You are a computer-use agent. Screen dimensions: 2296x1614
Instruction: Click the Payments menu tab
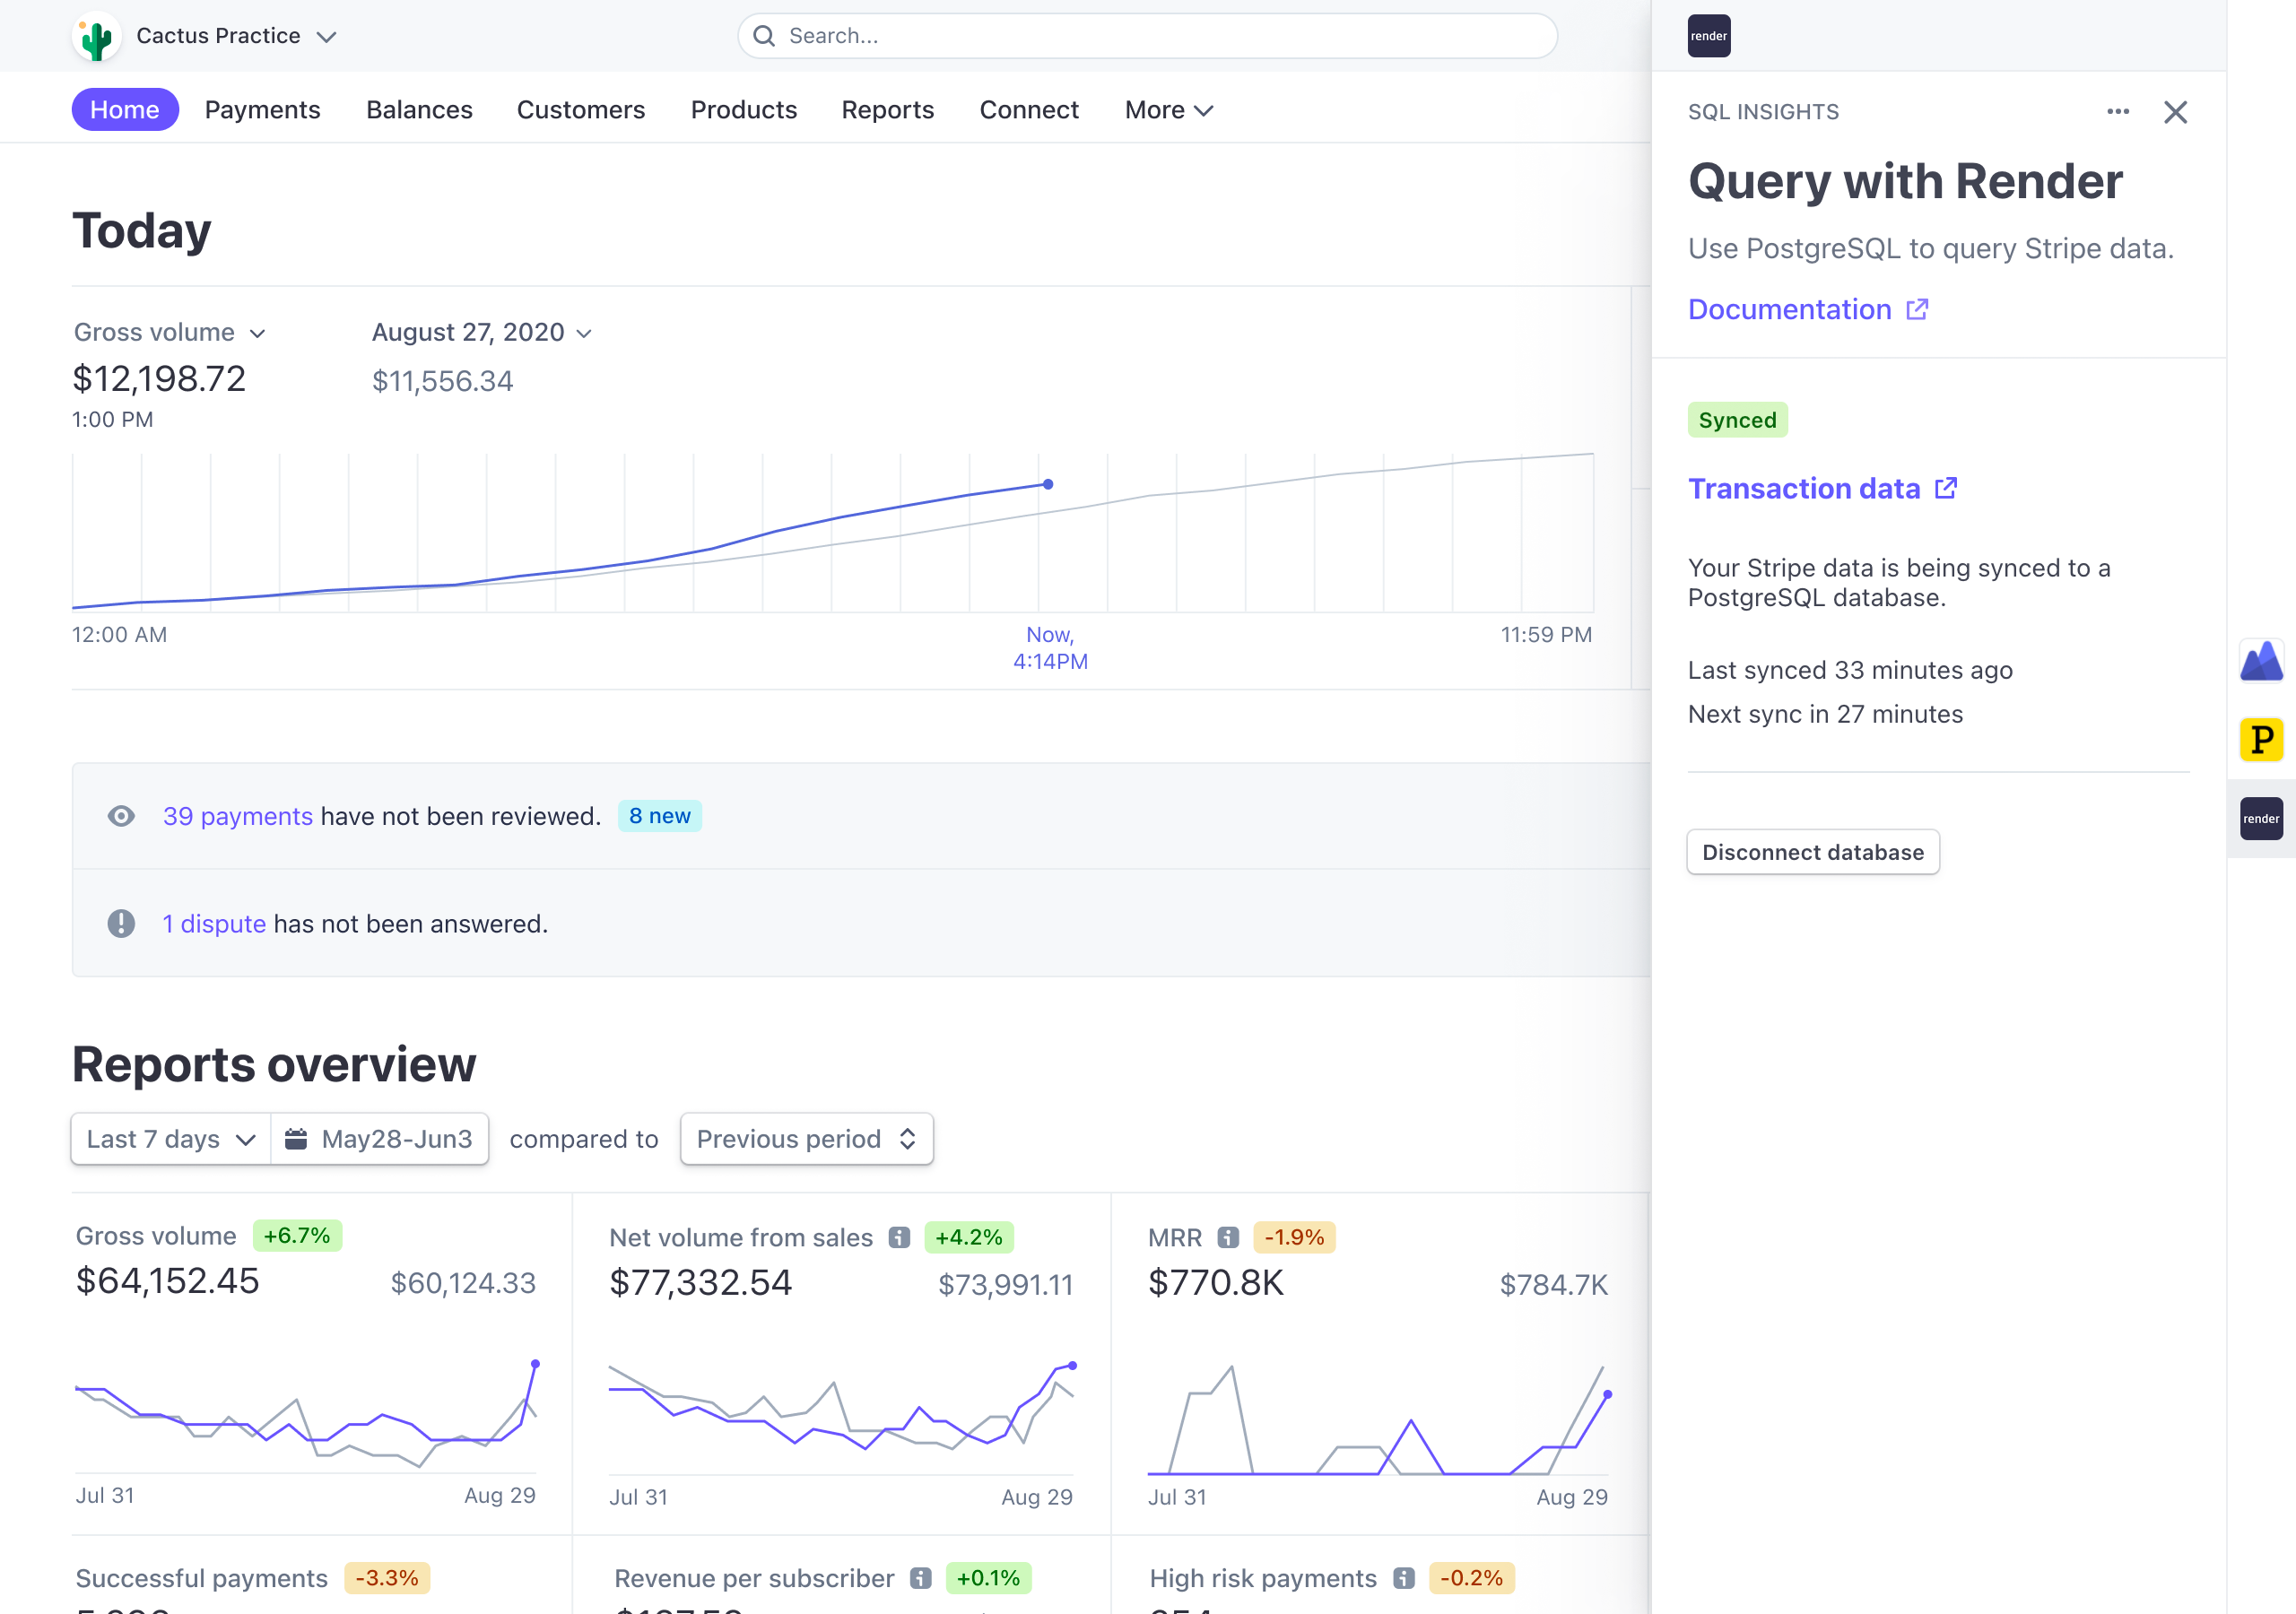pos(262,108)
